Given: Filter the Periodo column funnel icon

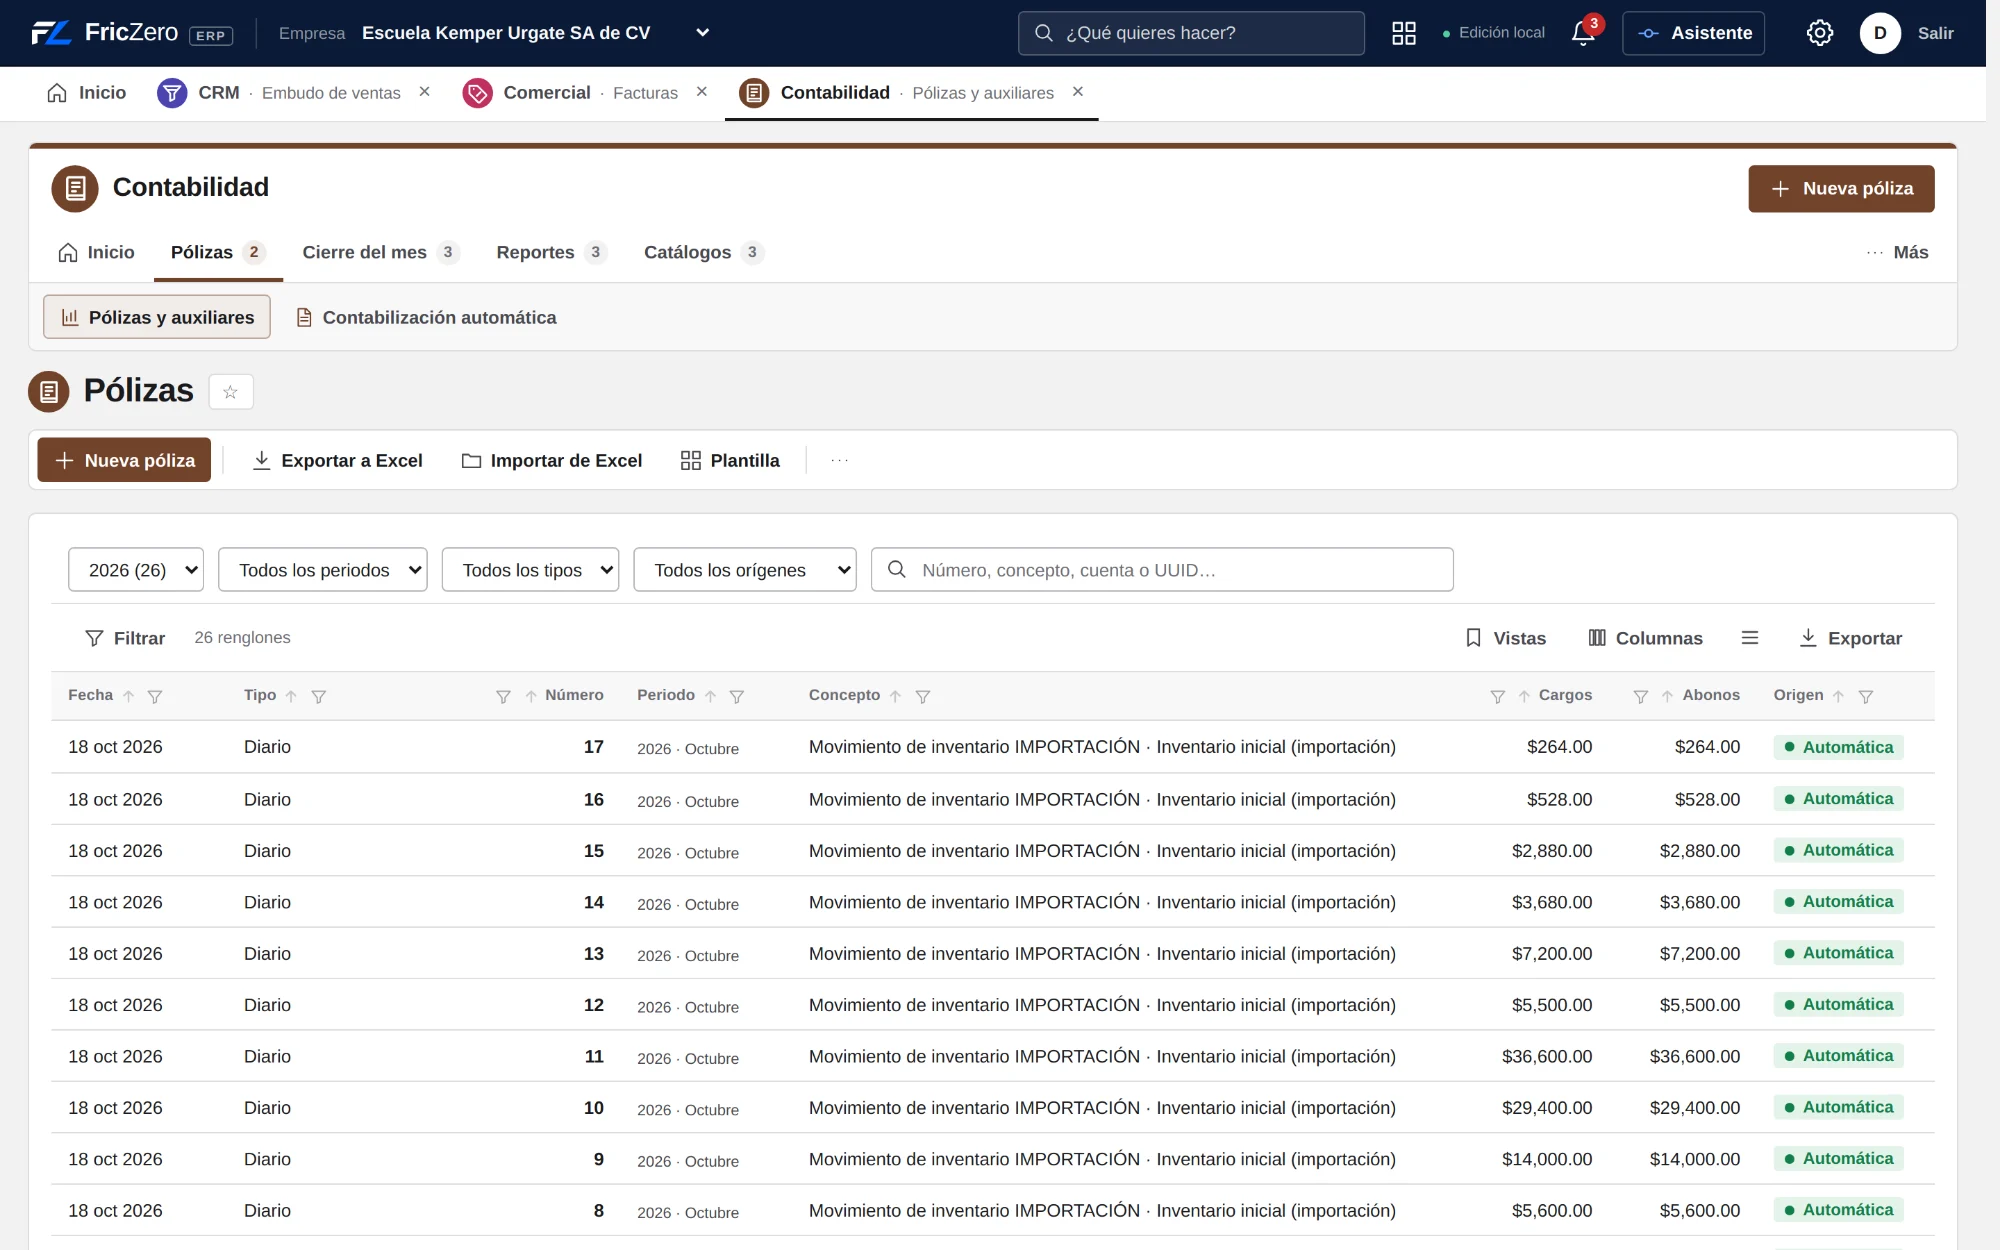Looking at the screenshot, I should 737,696.
